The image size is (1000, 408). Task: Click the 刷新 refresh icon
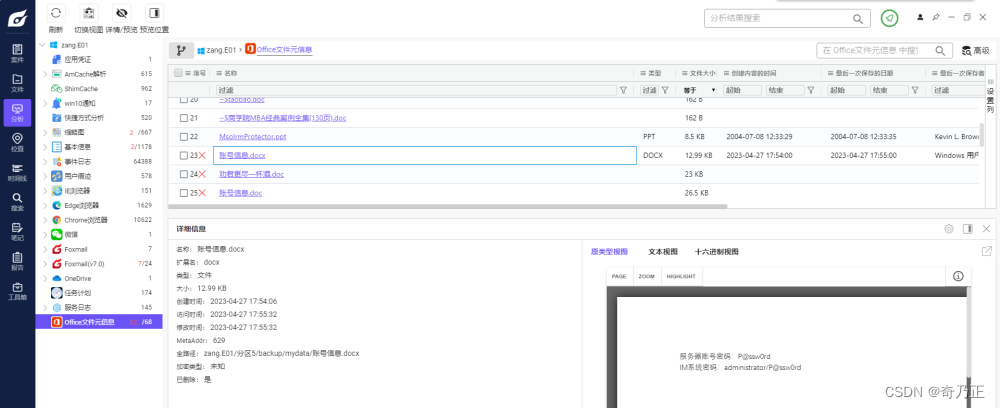tap(56, 13)
